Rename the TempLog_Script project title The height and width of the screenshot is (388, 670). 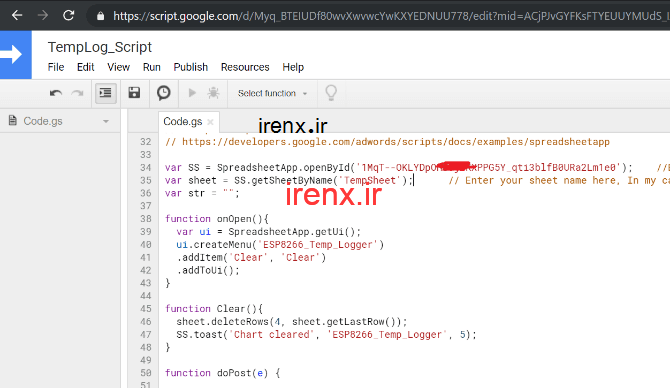coord(100,47)
